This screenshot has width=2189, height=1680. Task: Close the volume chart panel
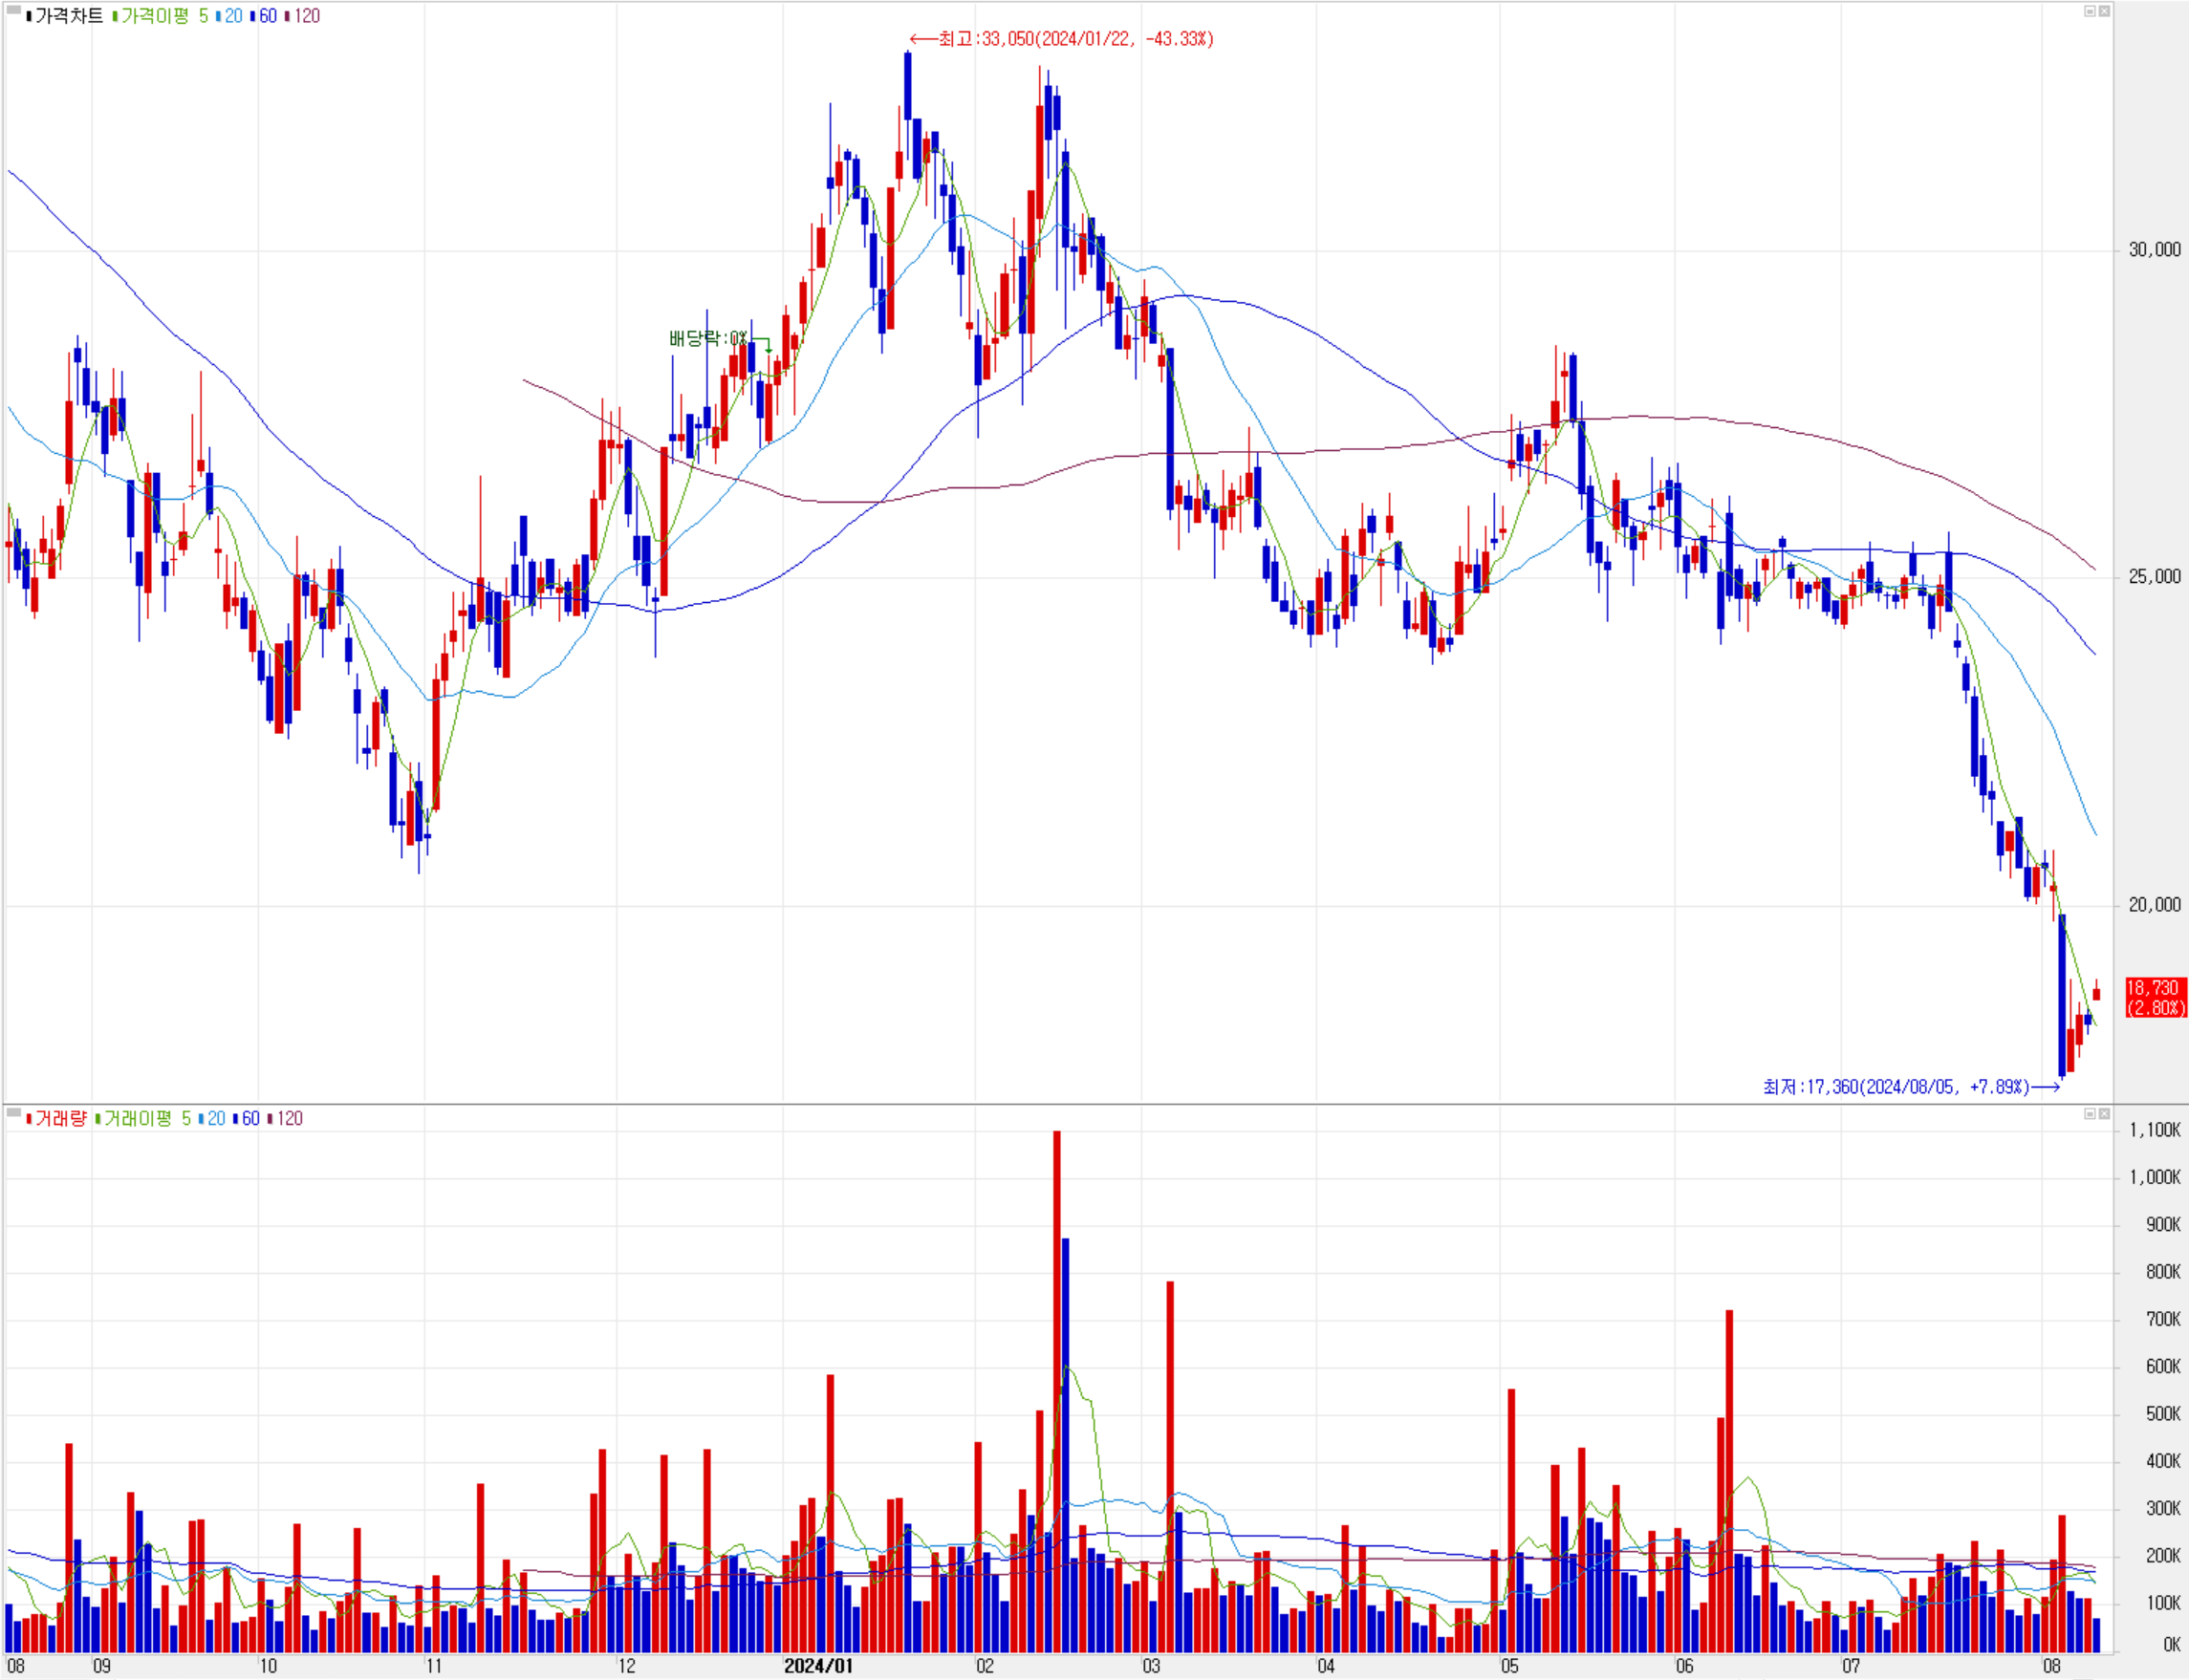2103,1113
